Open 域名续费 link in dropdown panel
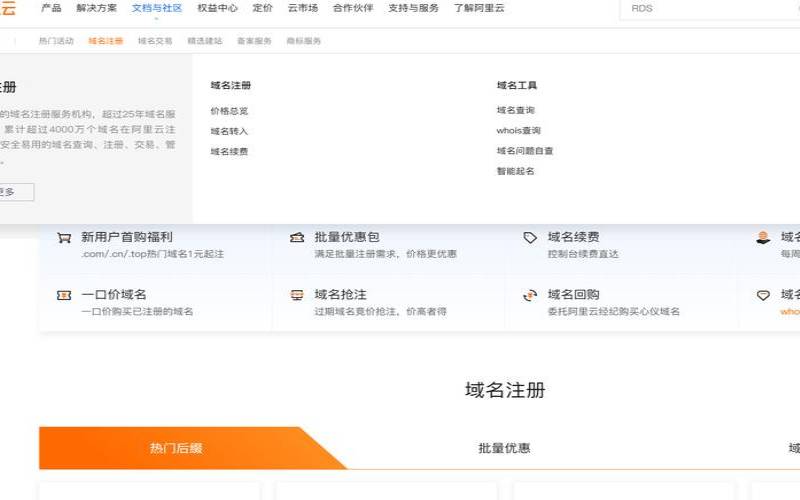800x500 pixels. click(229, 152)
